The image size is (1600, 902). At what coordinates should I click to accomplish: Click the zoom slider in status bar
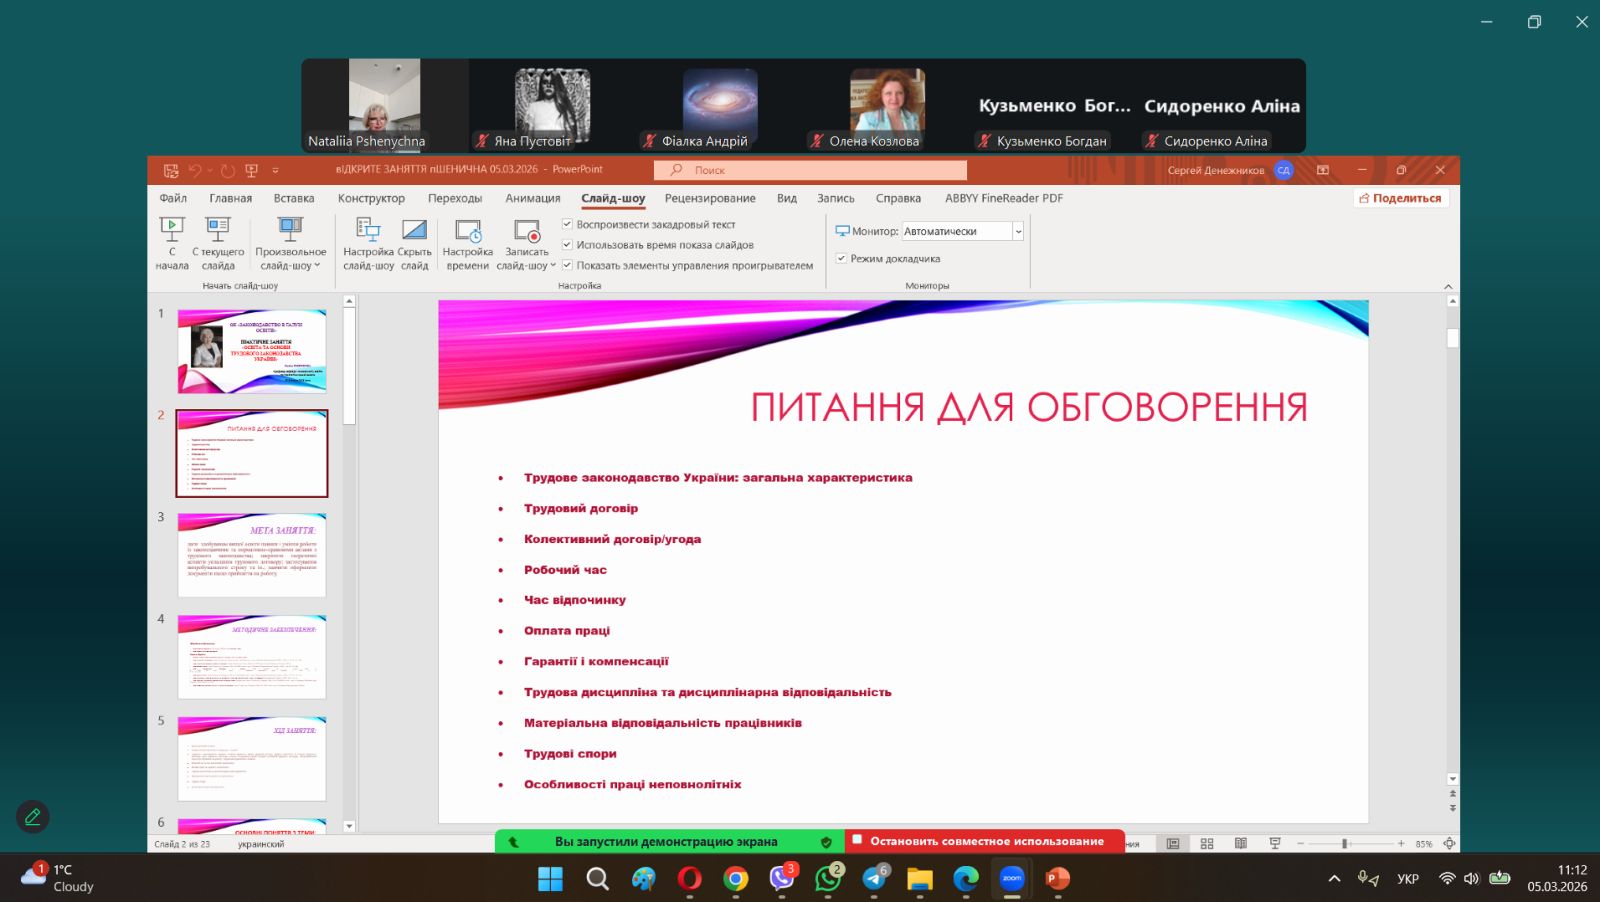pos(1345,844)
